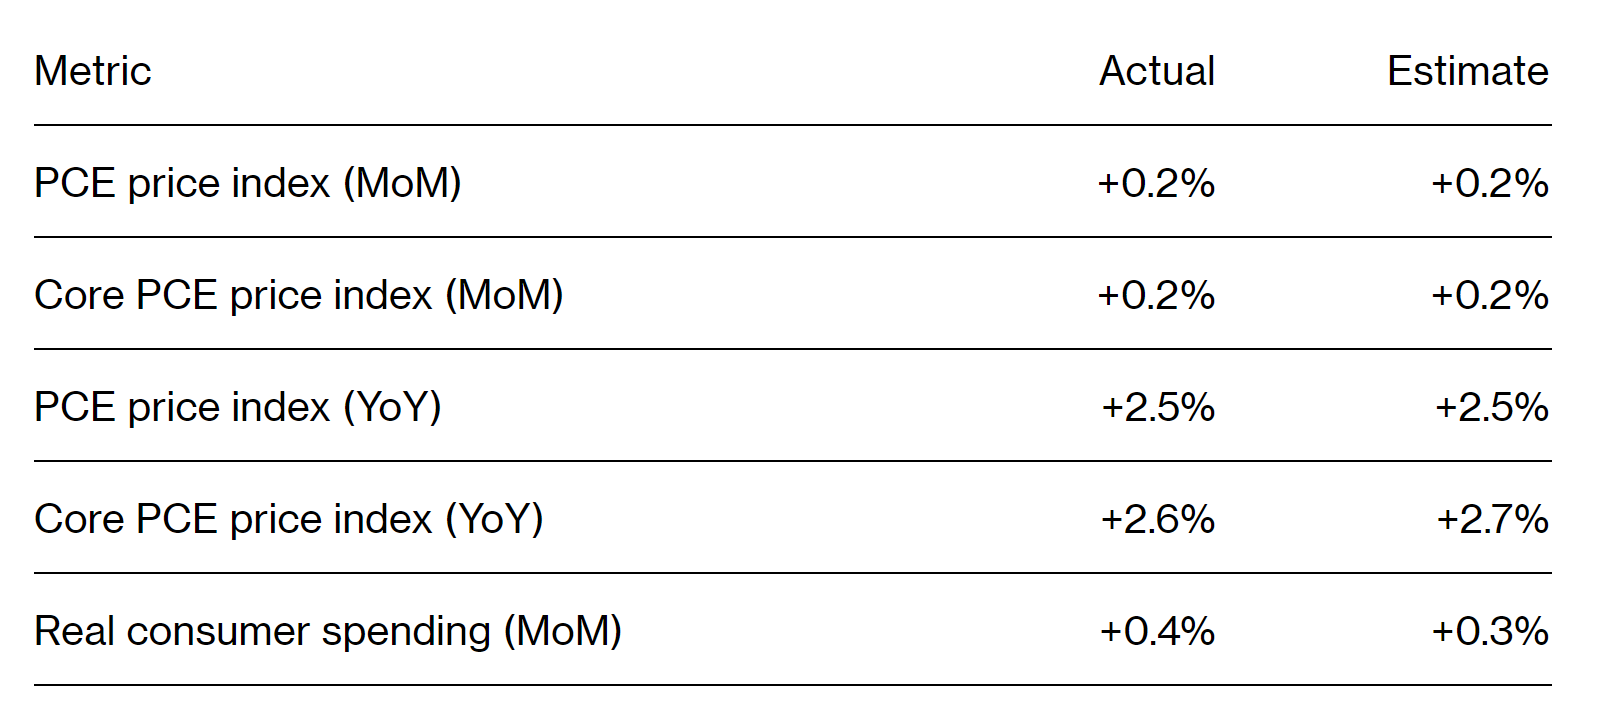Click estimate value for PCE price index MoM
This screenshot has height=722, width=1599.
click(1490, 183)
